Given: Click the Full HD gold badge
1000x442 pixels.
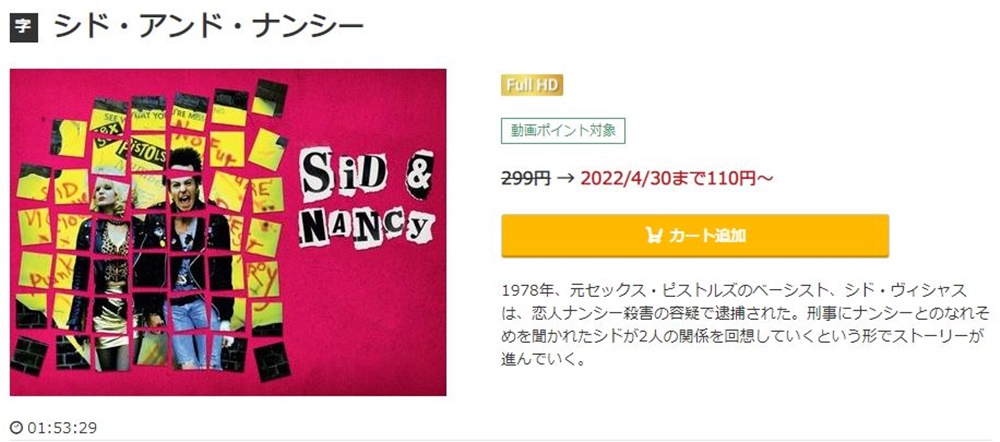Looking at the screenshot, I should 532,85.
